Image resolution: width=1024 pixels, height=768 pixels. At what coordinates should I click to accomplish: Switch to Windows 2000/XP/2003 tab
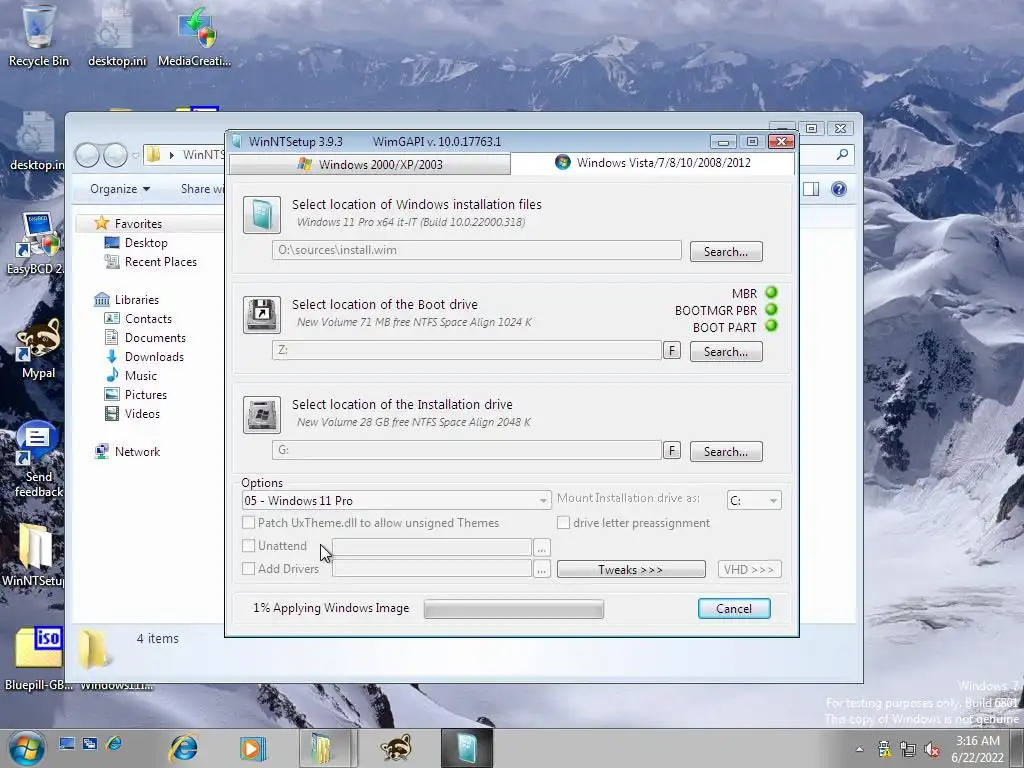pyautogui.click(x=370, y=165)
